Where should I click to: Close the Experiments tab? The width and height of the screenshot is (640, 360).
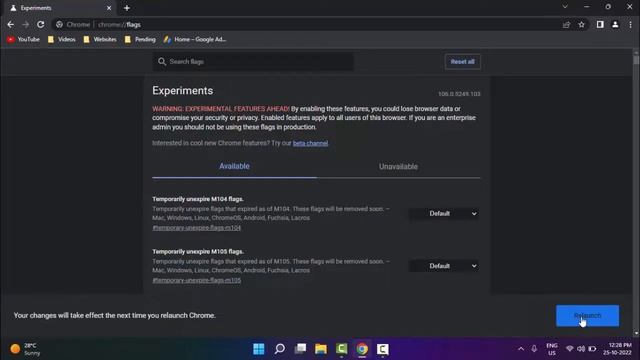pos(109,8)
